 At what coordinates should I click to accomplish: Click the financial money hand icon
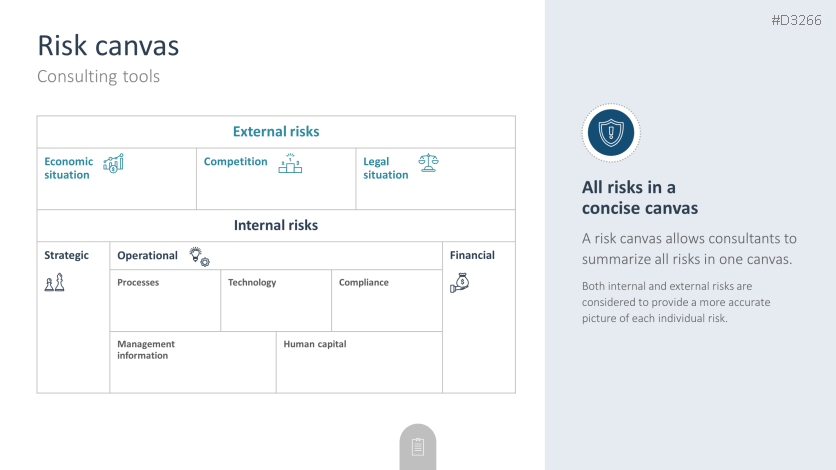tap(459, 283)
